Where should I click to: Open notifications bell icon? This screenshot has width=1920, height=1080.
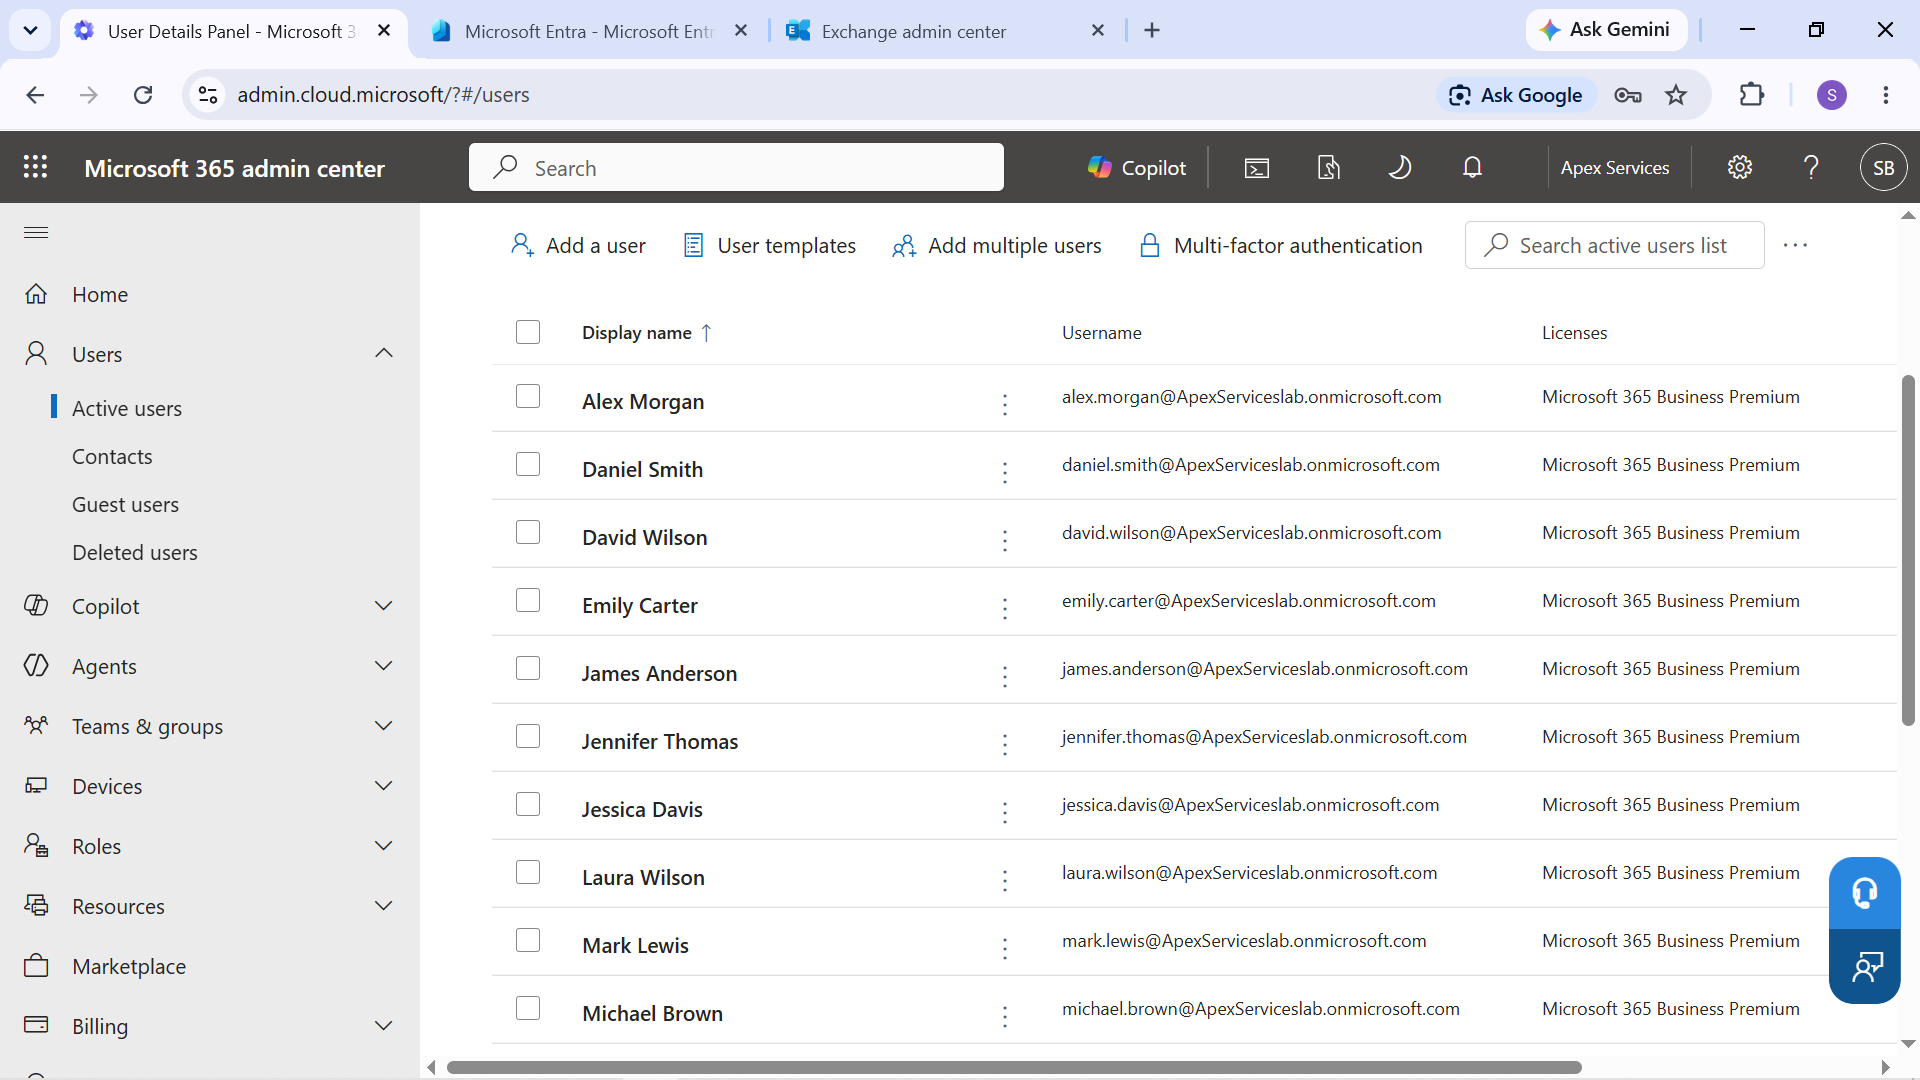(1472, 167)
